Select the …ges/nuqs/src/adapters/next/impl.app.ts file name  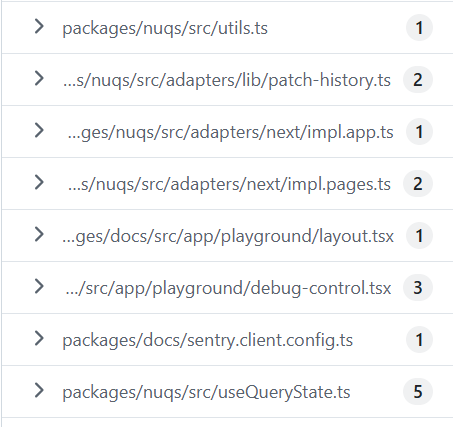tap(230, 132)
